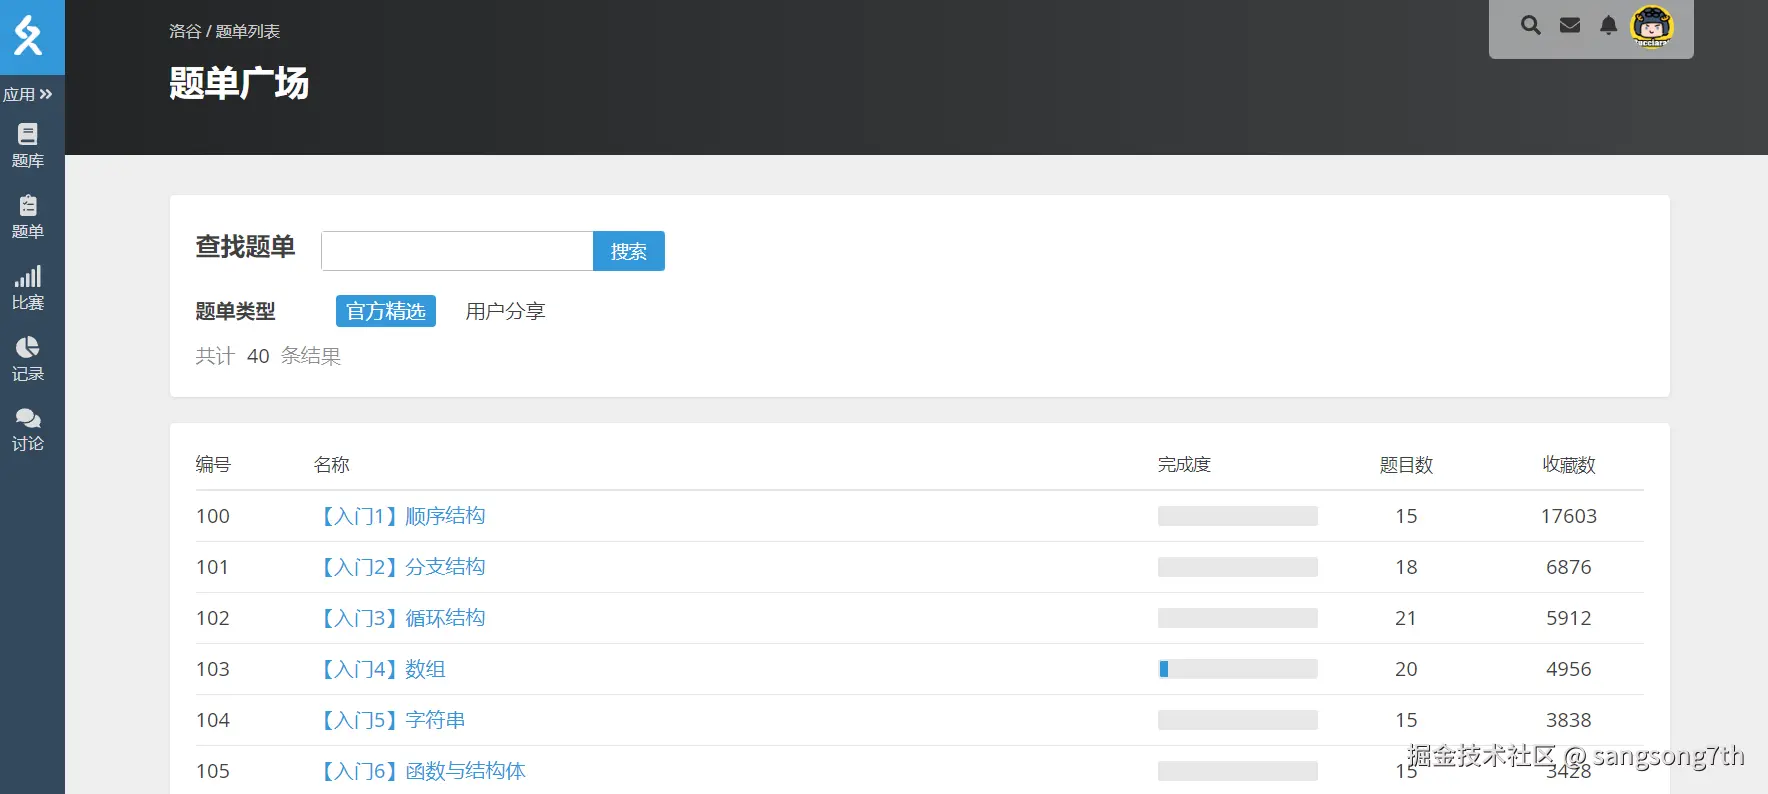Open the mail messages icon

point(1570,25)
